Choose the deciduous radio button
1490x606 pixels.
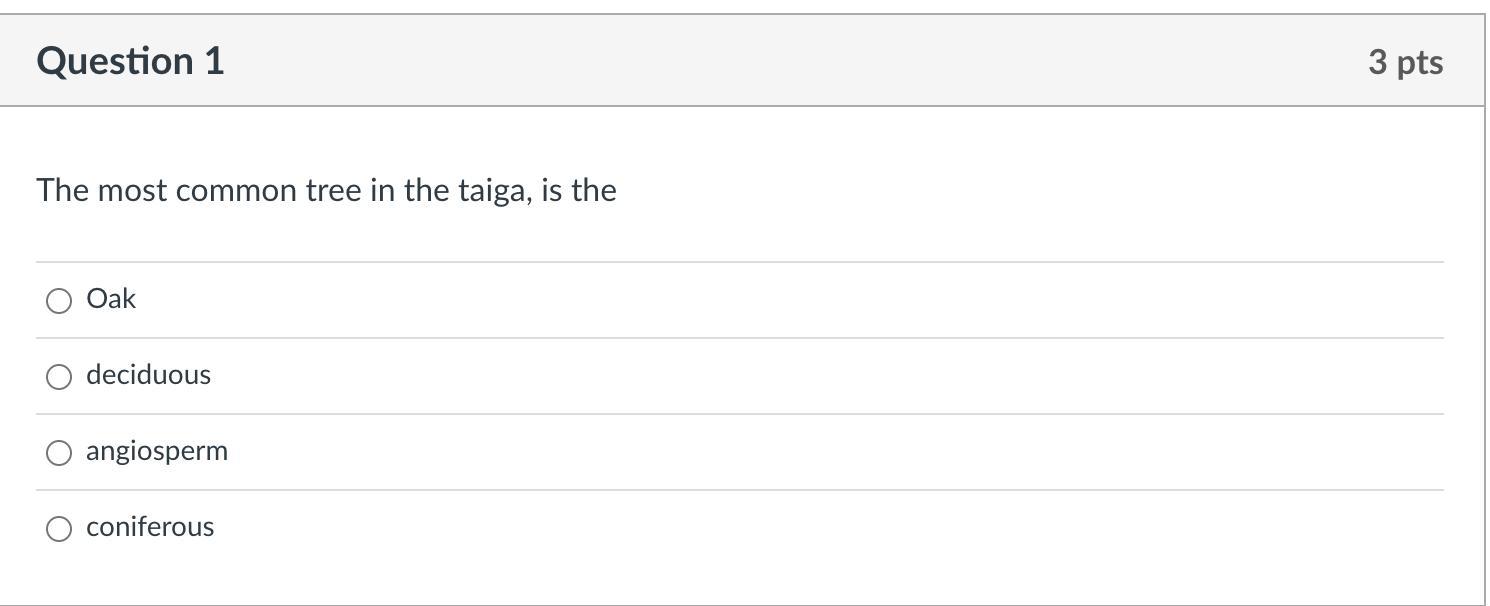(59, 376)
